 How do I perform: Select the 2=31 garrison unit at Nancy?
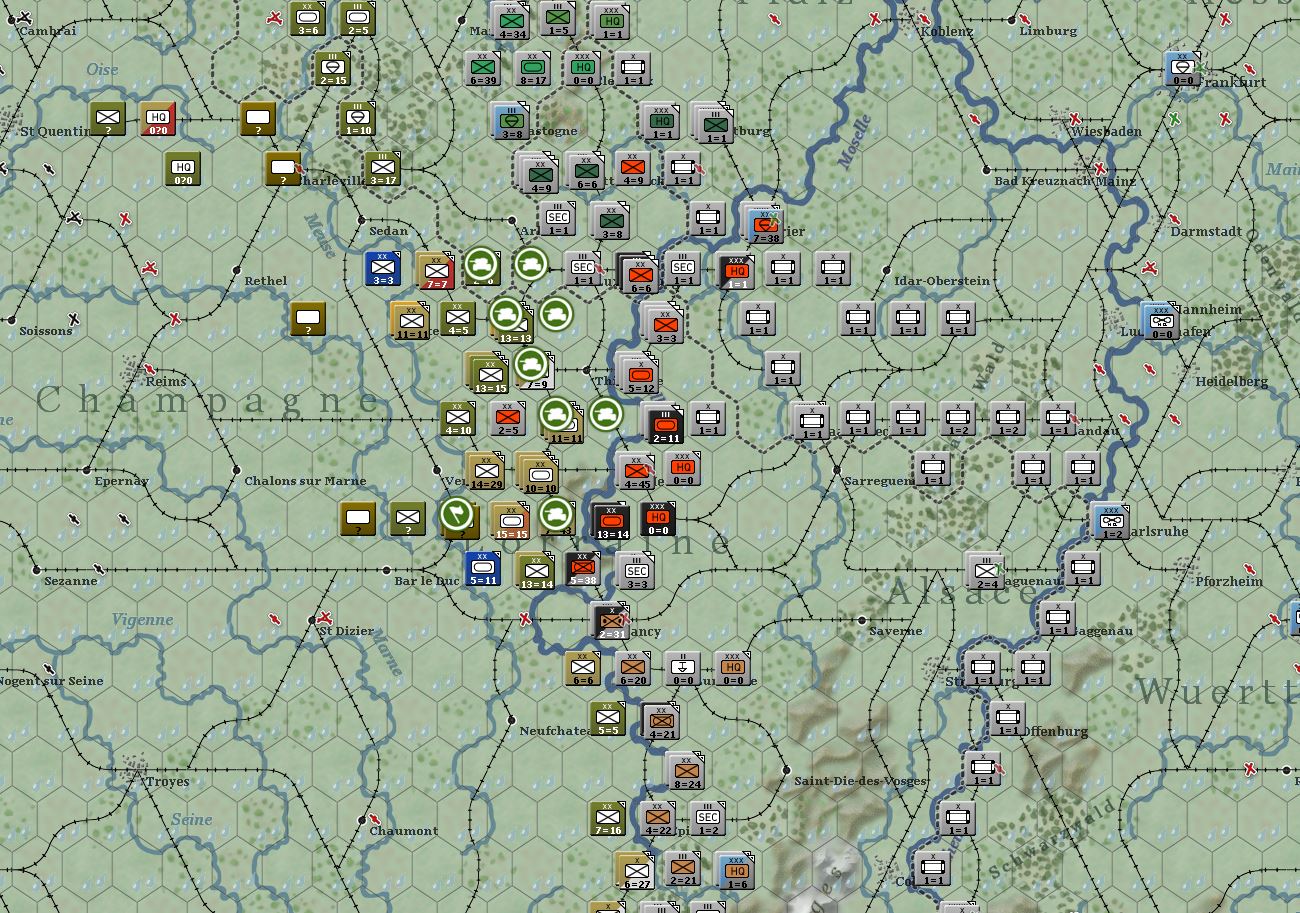[x=610, y=621]
